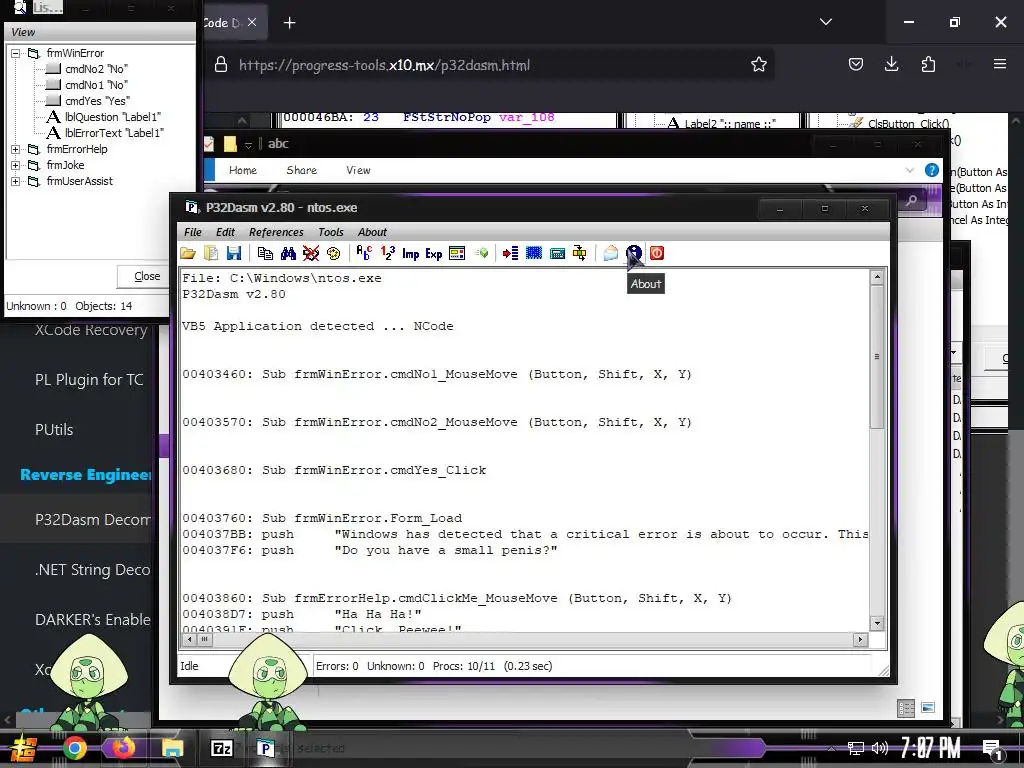1024x768 pixels.
Task: Click the red arrow with lines icon
Action: coord(511,253)
